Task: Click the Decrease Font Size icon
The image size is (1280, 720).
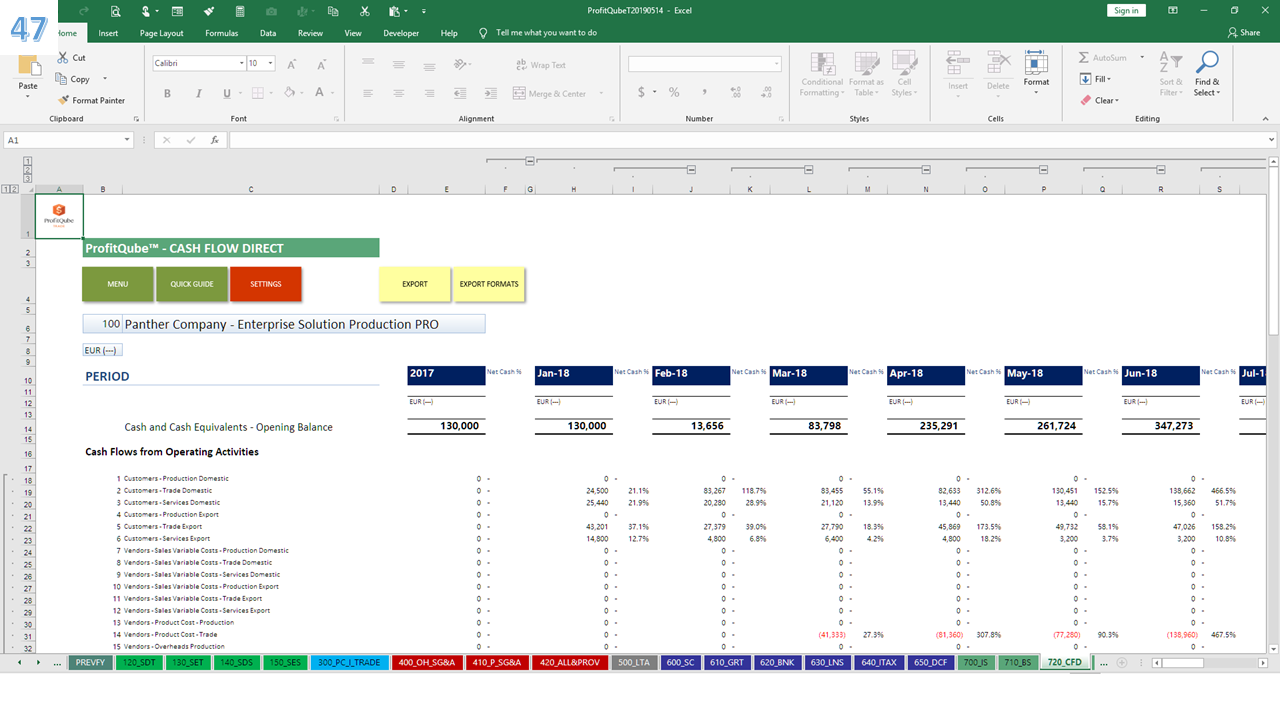Action: pyautogui.click(x=319, y=64)
